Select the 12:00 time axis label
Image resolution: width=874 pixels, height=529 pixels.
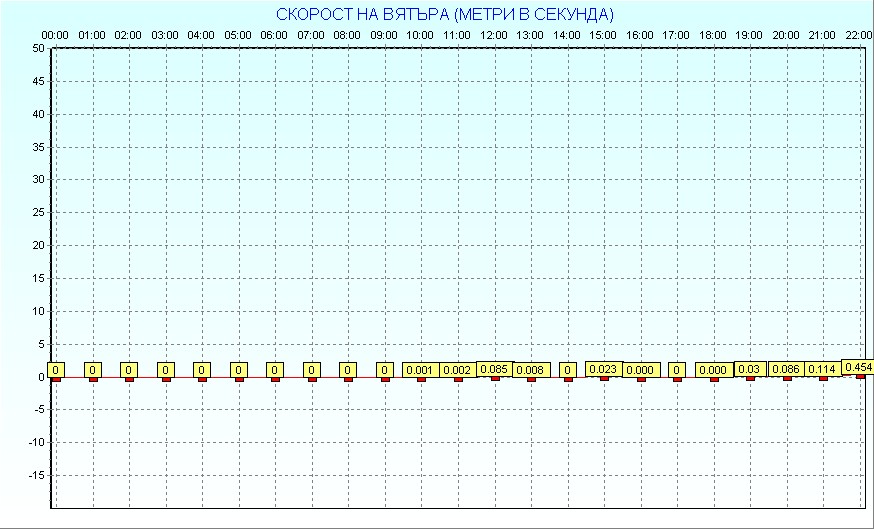pos(494,35)
